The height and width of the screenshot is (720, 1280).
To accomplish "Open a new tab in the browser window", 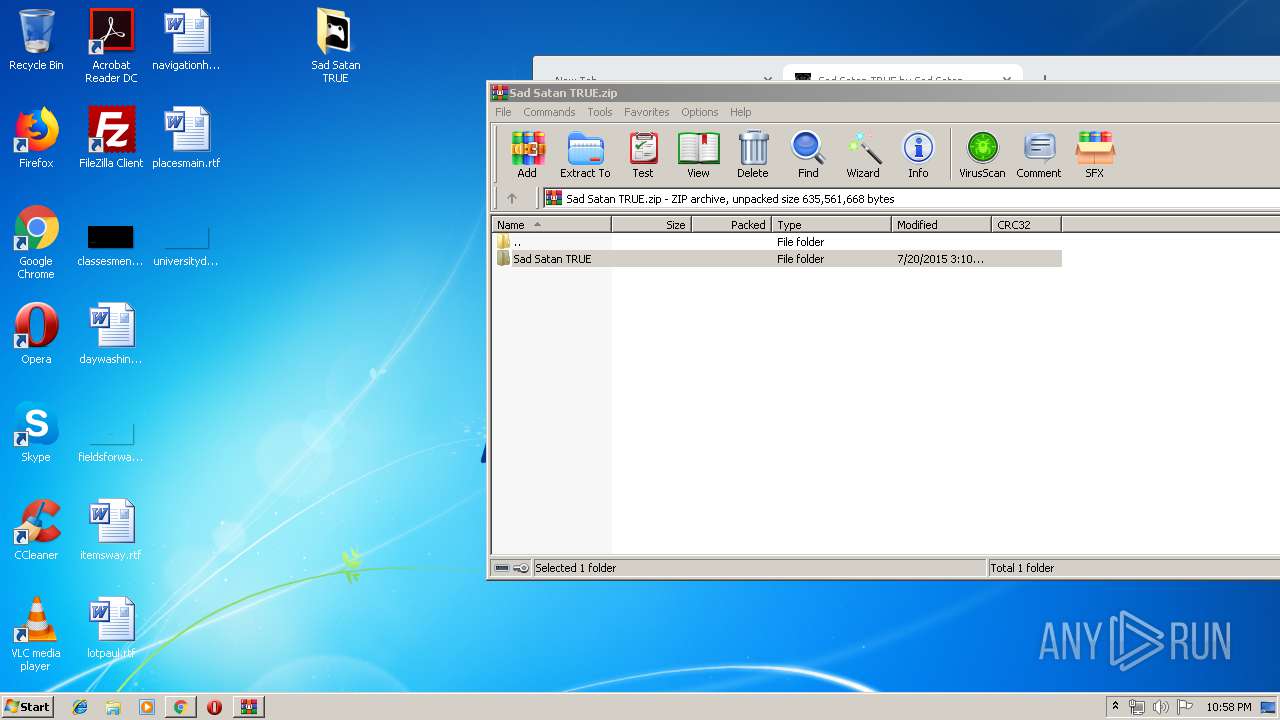I will click(1044, 79).
